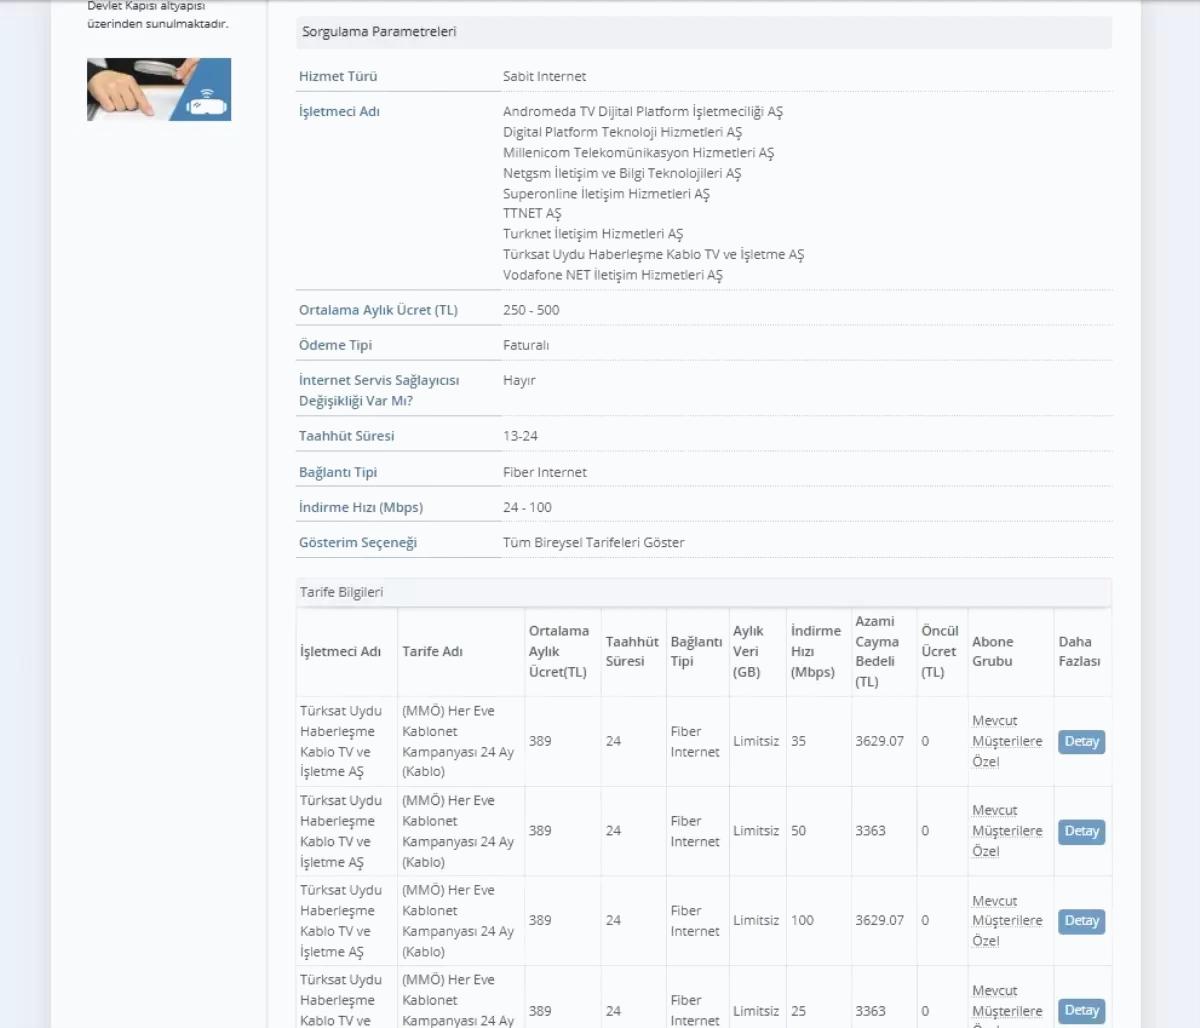Click the Hayır value for provider change
The width and height of the screenshot is (1200, 1028).
(x=519, y=381)
